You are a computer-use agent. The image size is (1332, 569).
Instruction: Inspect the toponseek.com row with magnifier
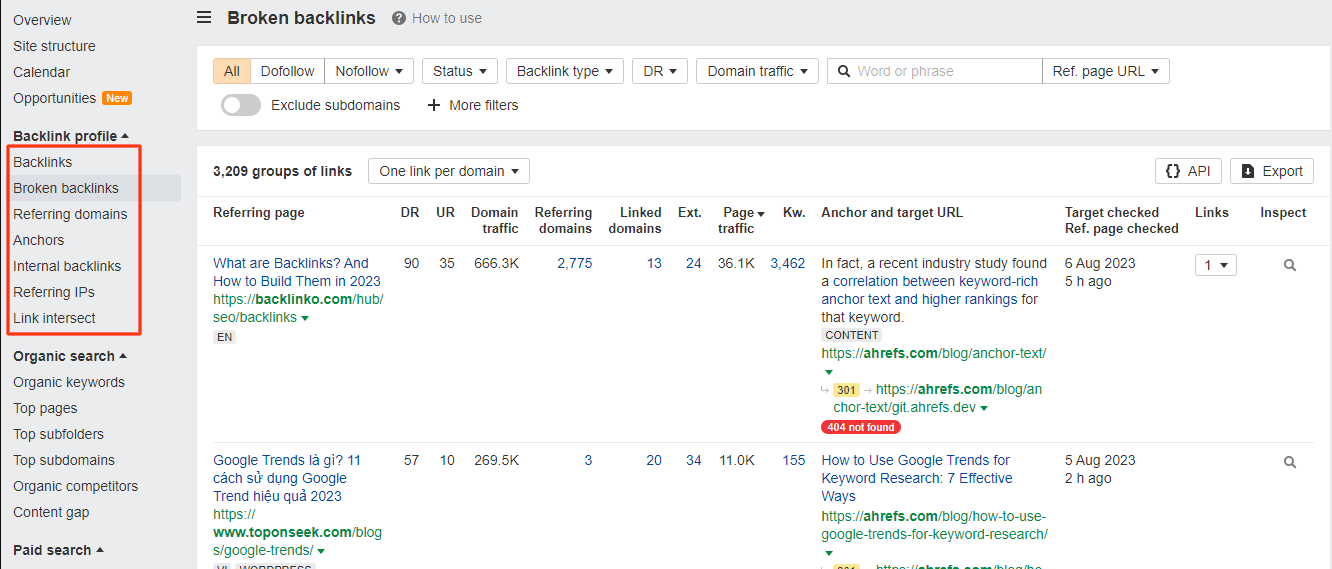tap(1290, 462)
